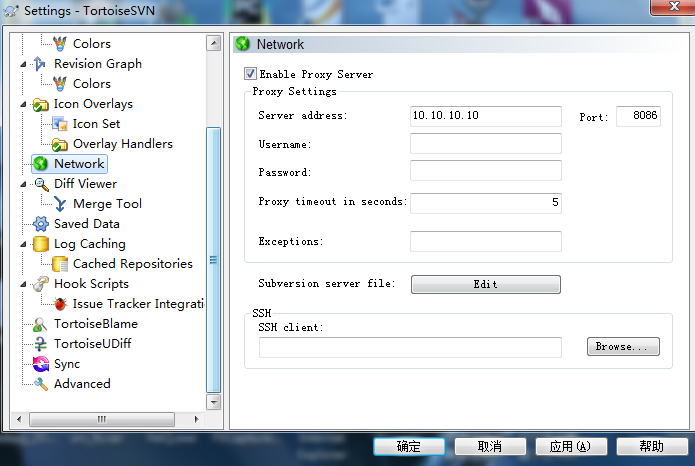Viewport: 695px width, 466px height.
Task: Click the Merge Tool icon
Action: (x=60, y=204)
